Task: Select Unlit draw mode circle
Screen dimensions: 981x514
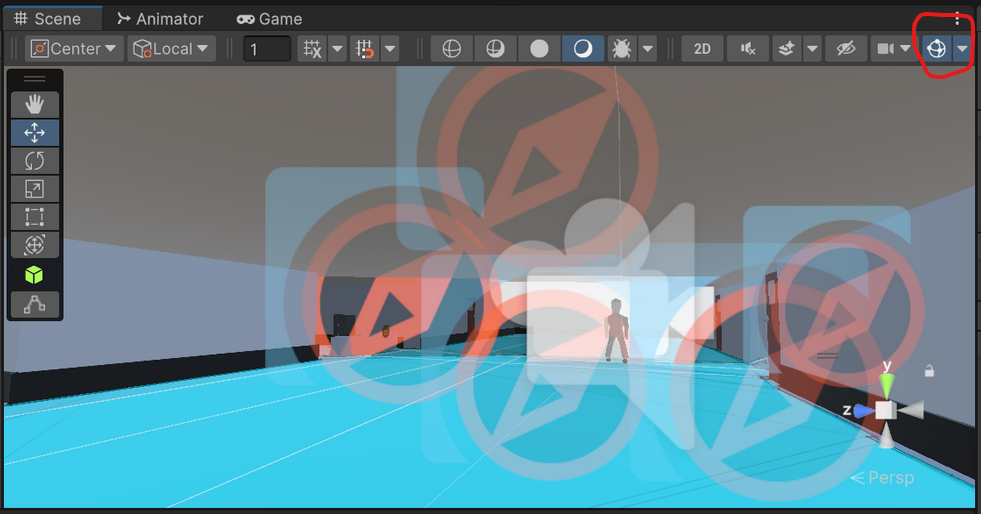Action: click(539, 49)
